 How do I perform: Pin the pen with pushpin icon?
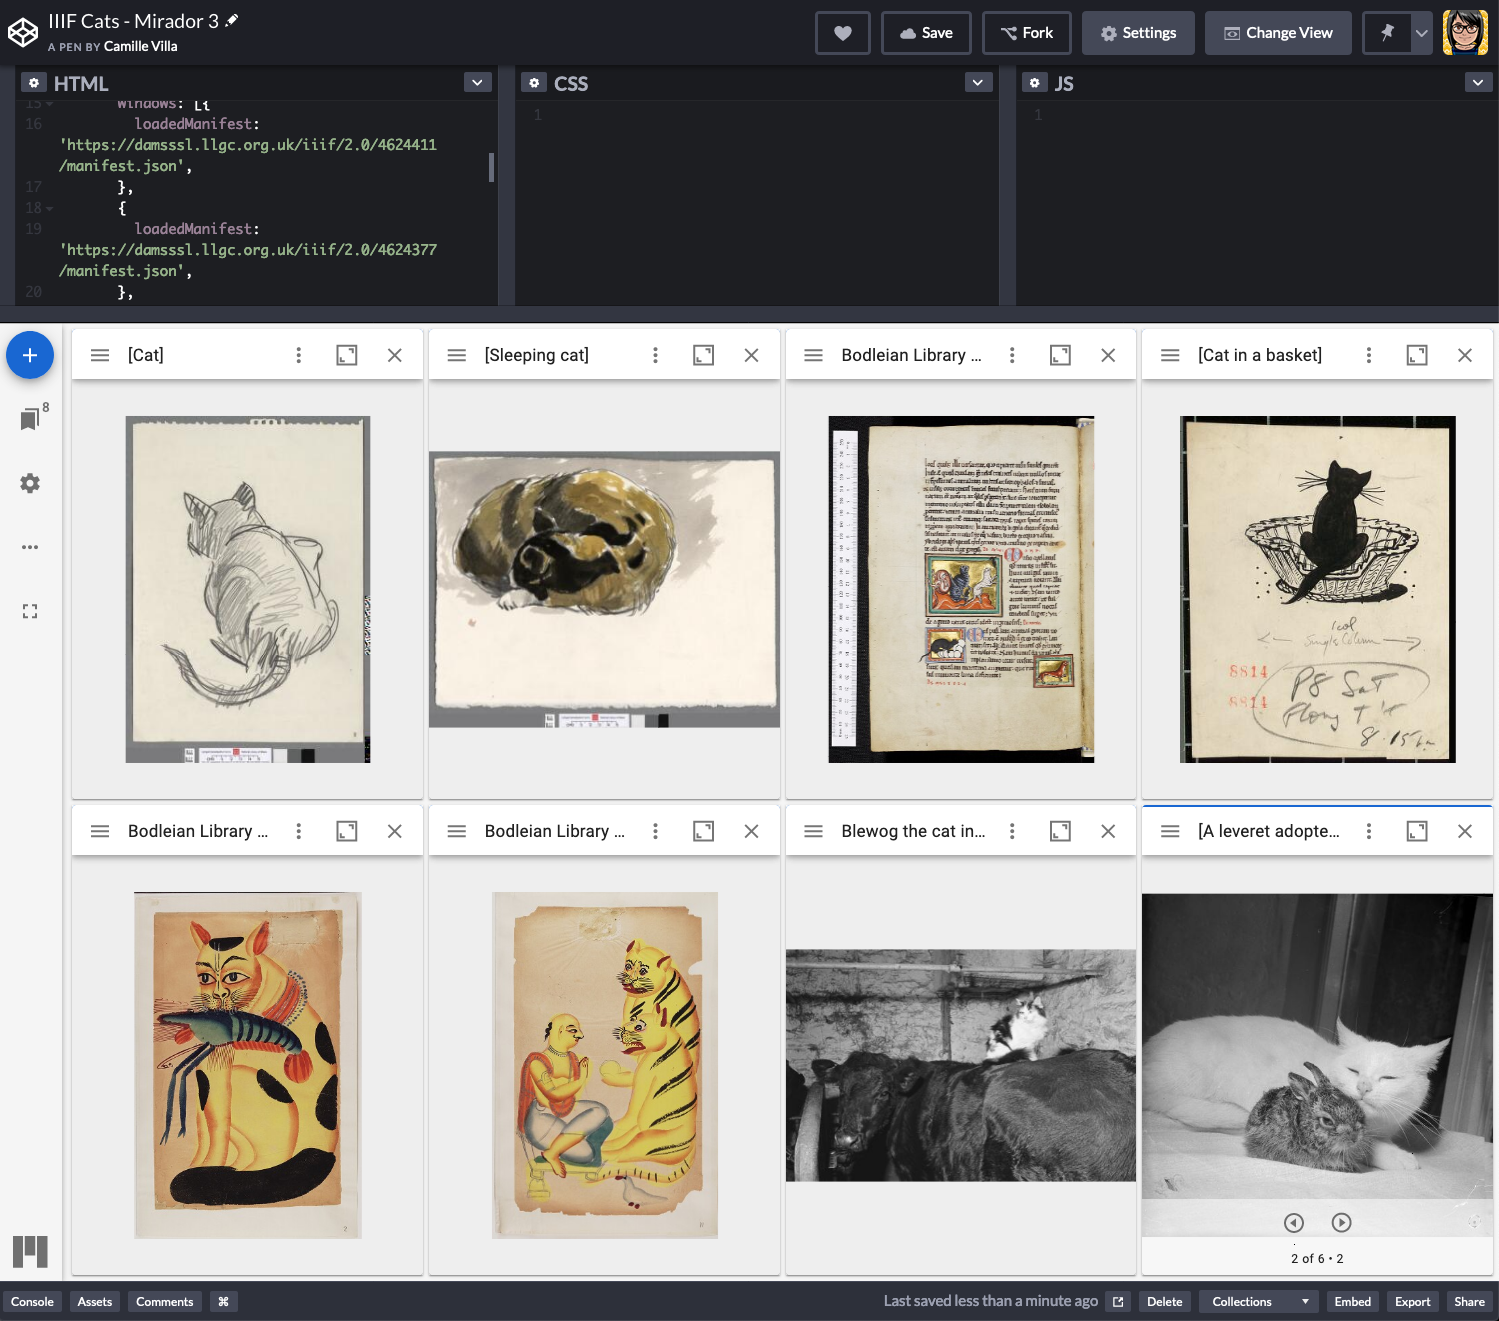pyautogui.click(x=1387, y=33)
